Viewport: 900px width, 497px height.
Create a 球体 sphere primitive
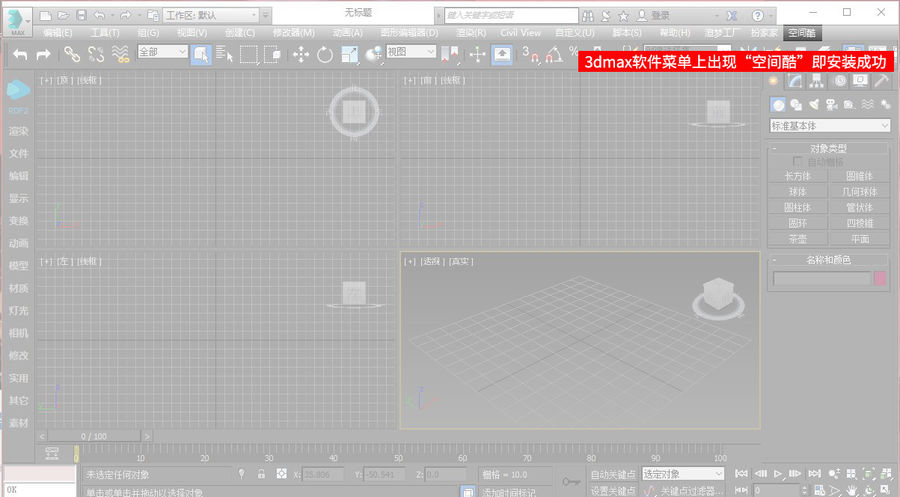tap(797, 192)
